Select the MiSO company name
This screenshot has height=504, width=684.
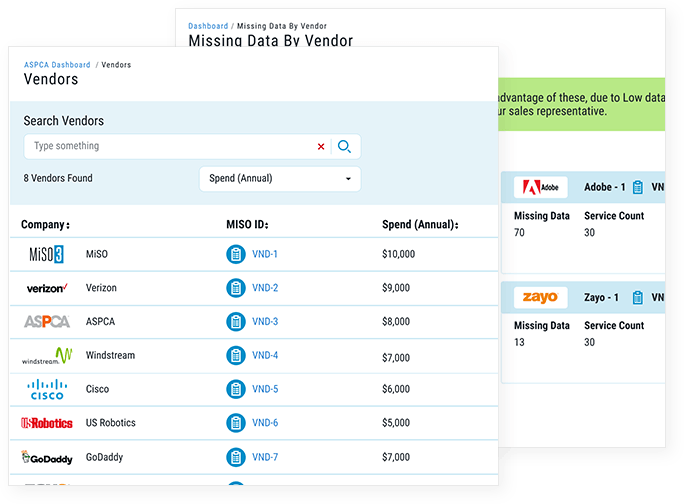click(x=96, y=254)
